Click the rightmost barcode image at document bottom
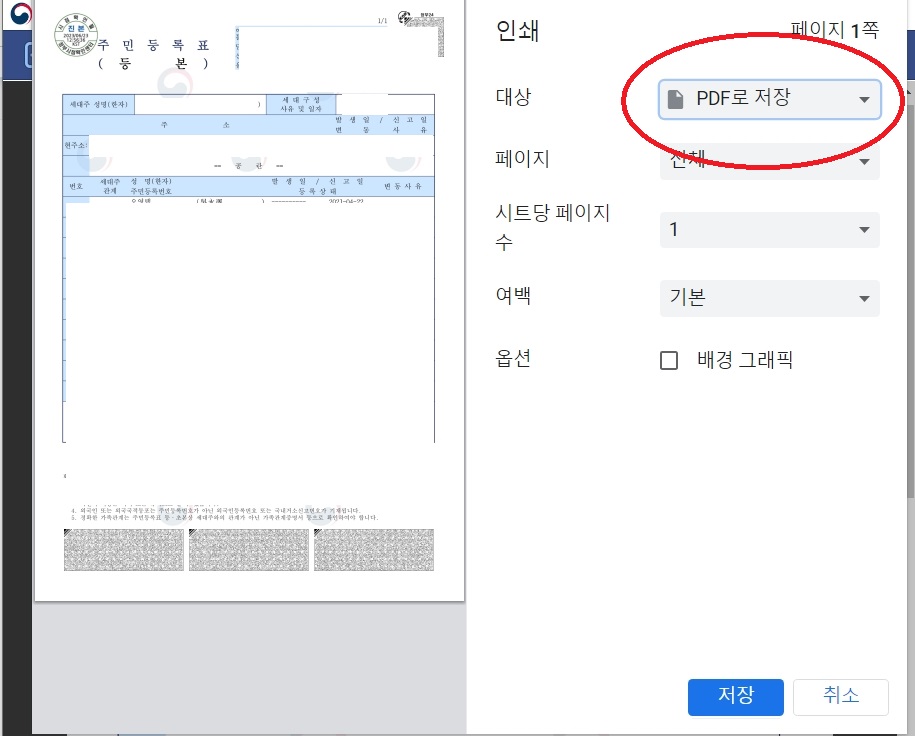915x736 pixels. (374, 549)
